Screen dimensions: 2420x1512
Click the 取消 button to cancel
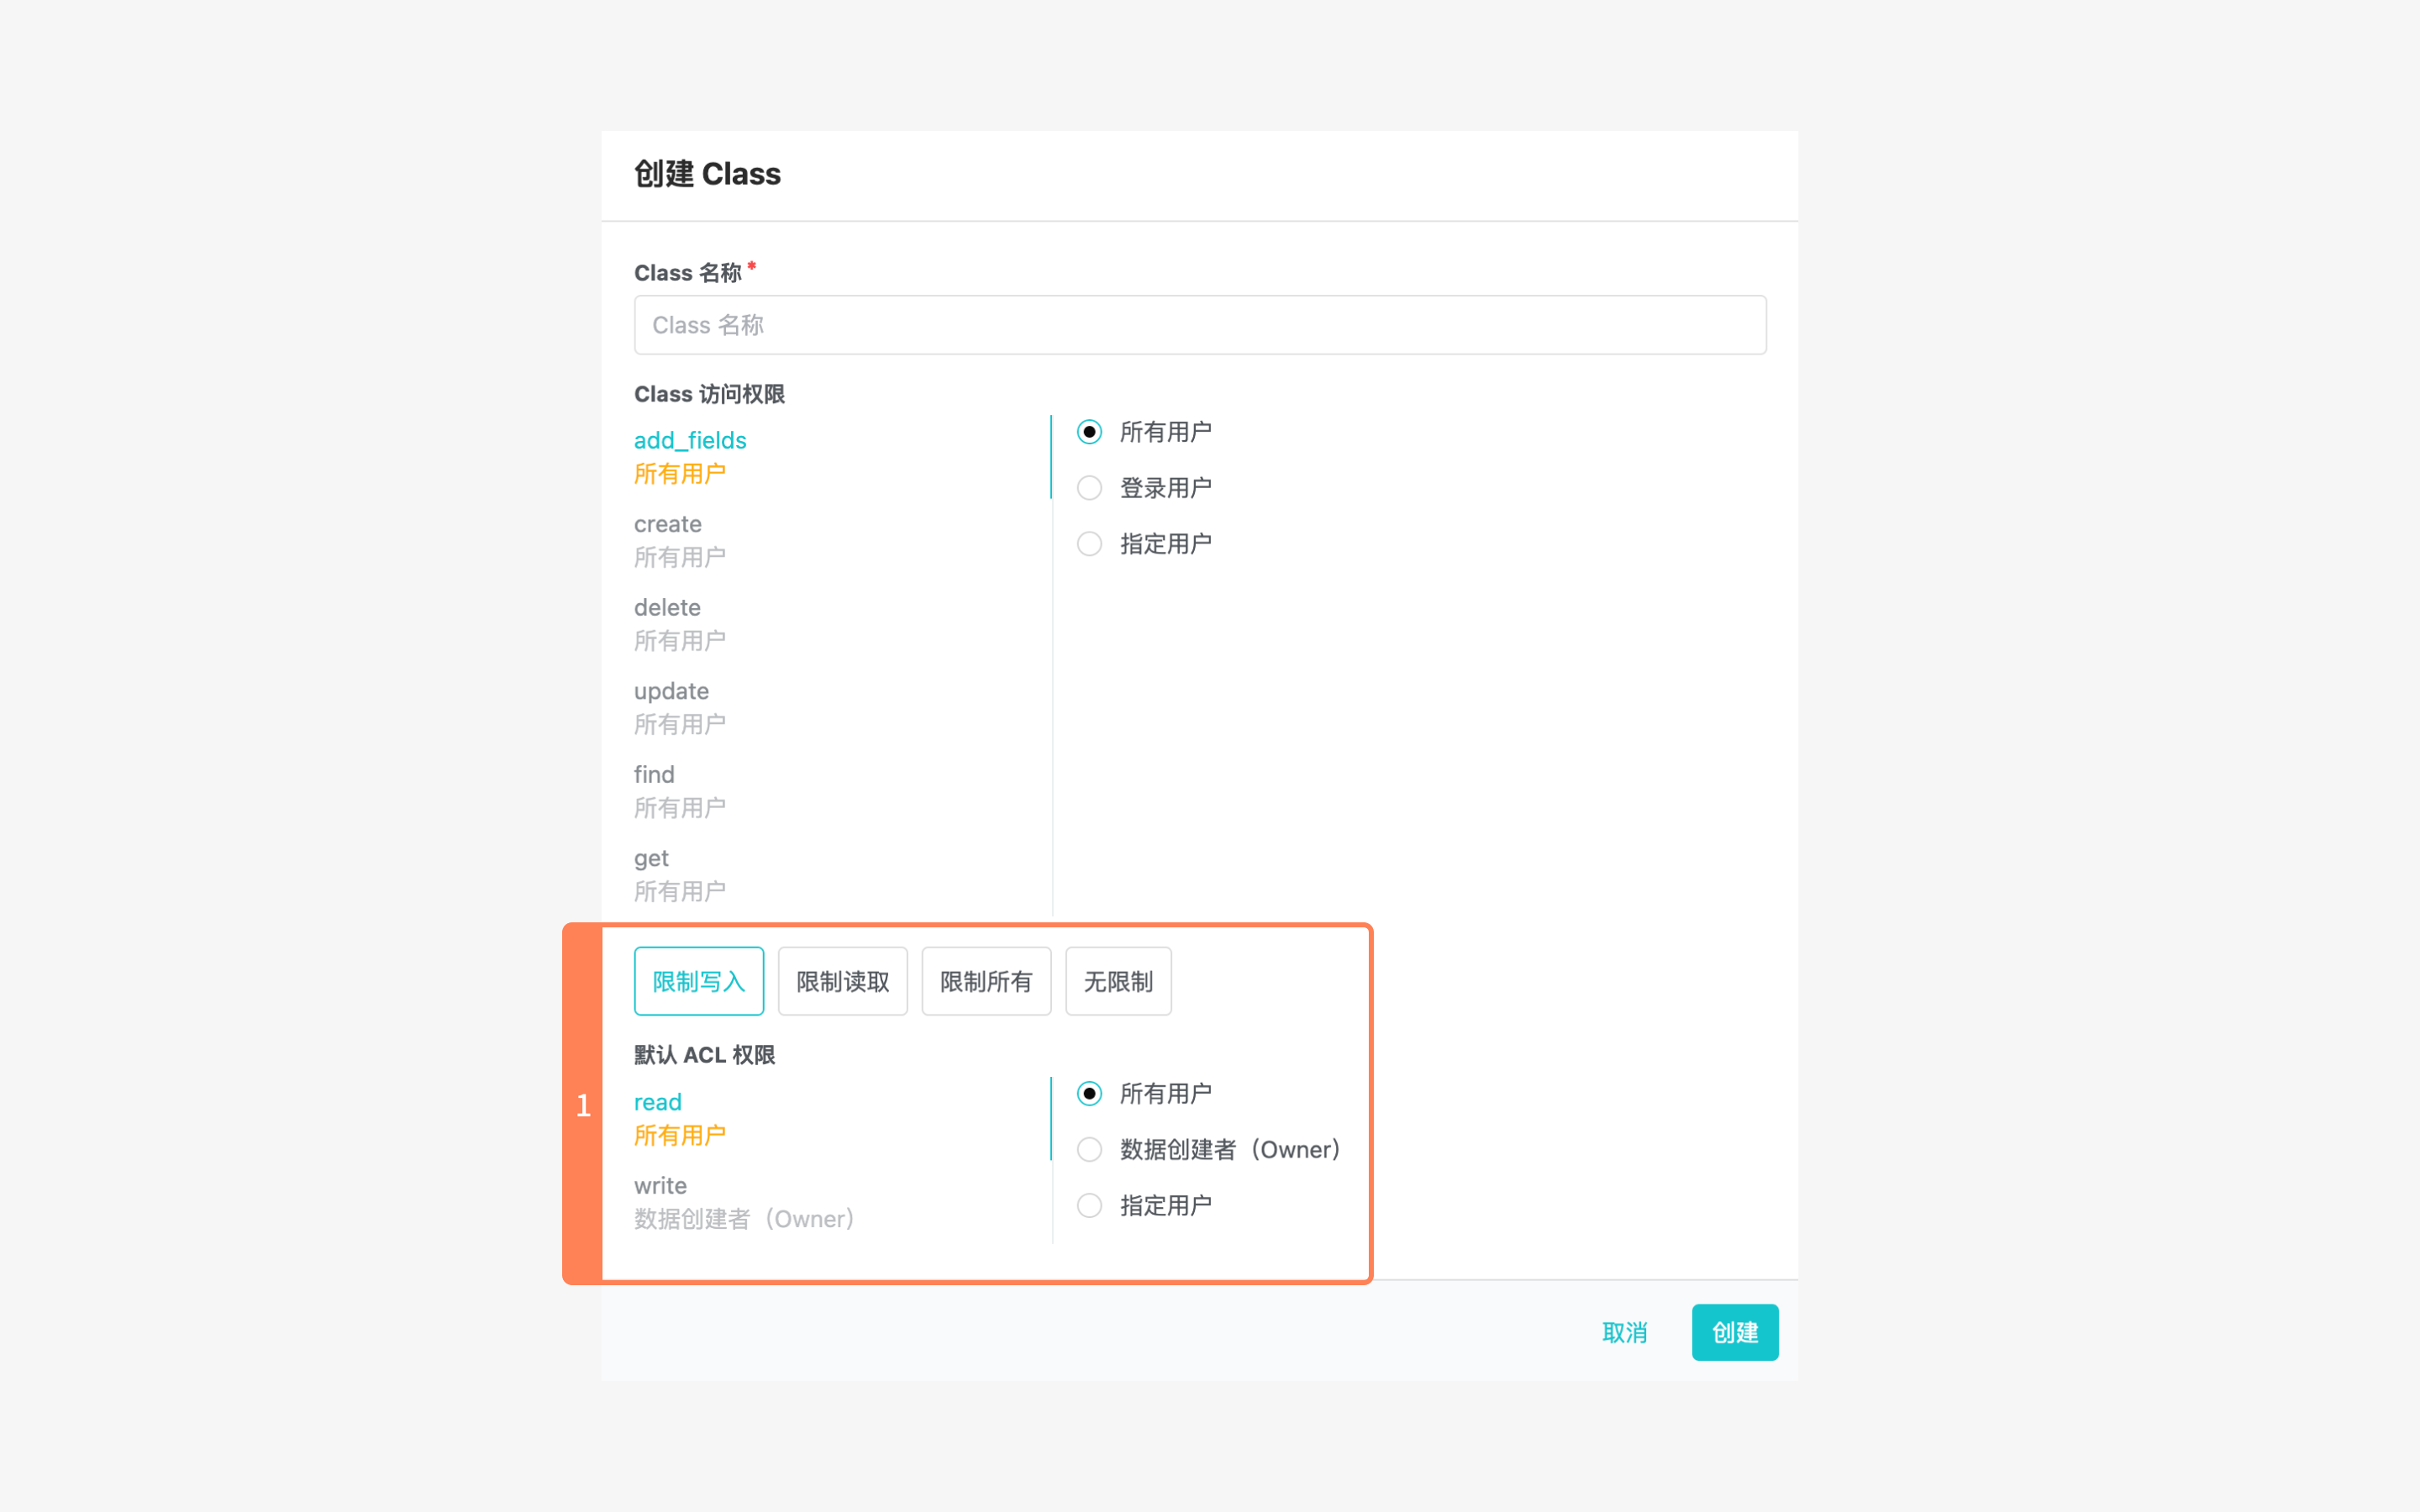[1624, 1332]
